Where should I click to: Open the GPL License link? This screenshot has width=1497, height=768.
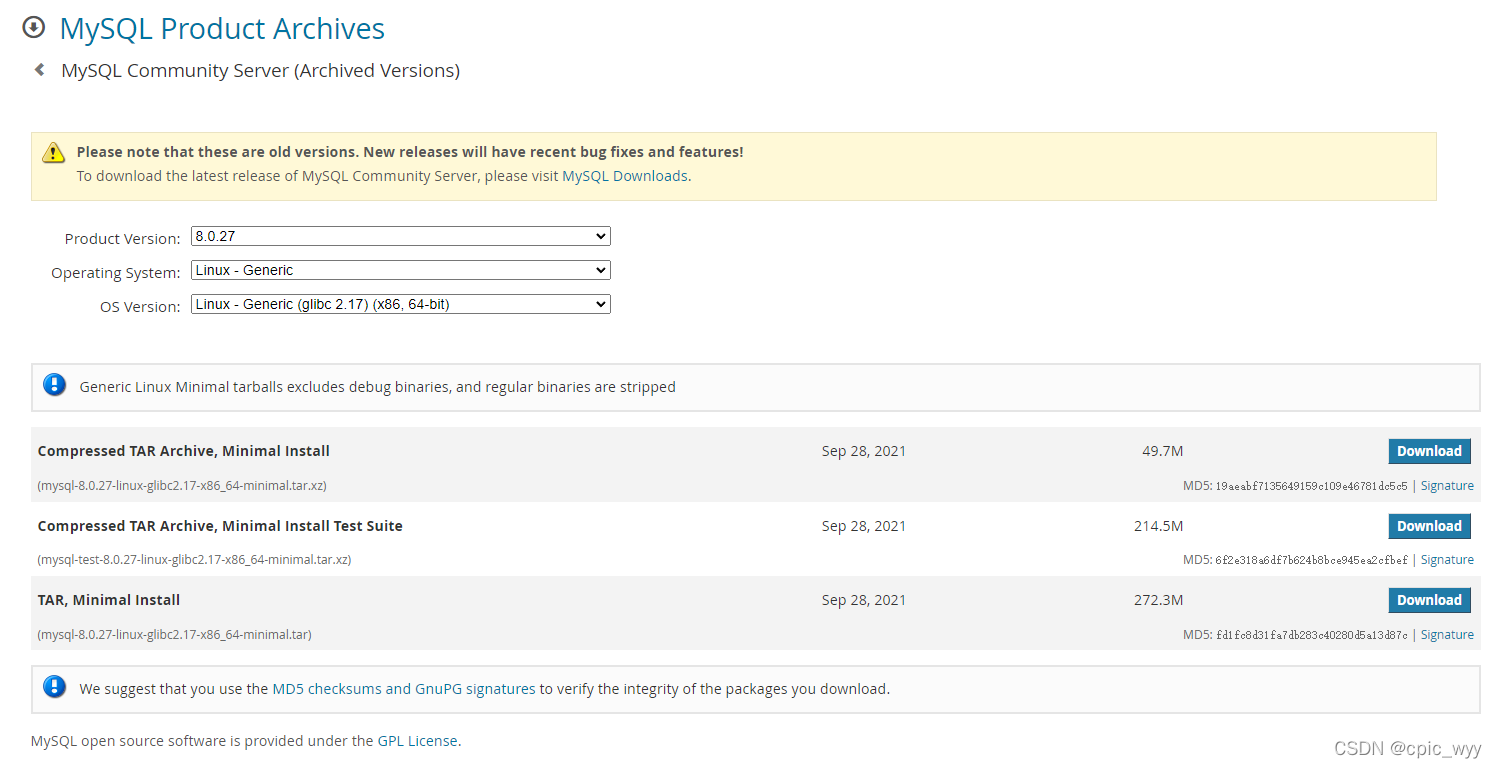tap(417, 741)
